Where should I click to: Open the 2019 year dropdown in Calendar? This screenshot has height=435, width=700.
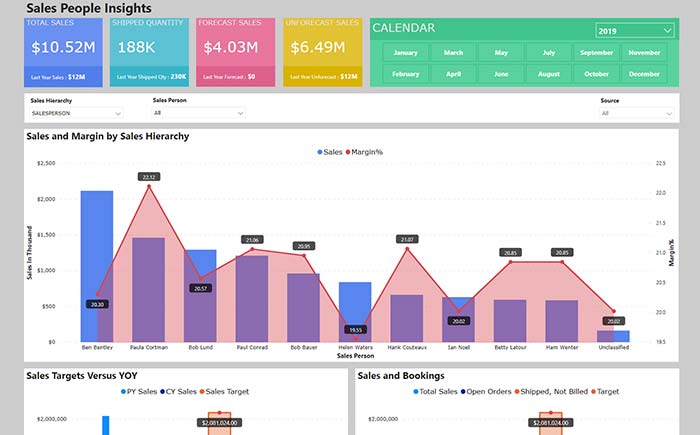click(x=634, y=31)
